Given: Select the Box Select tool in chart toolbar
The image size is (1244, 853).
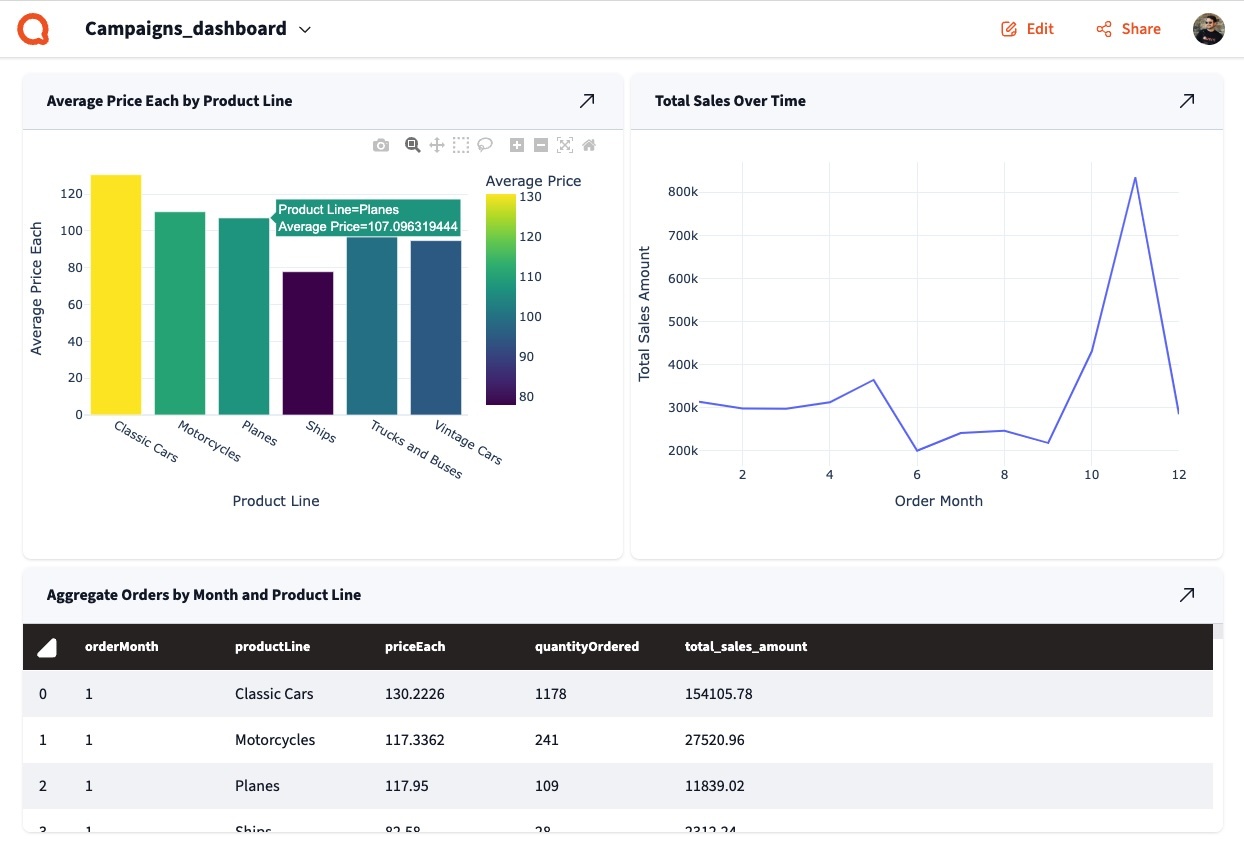Looking at the screenshot, I should coord(461,145).
